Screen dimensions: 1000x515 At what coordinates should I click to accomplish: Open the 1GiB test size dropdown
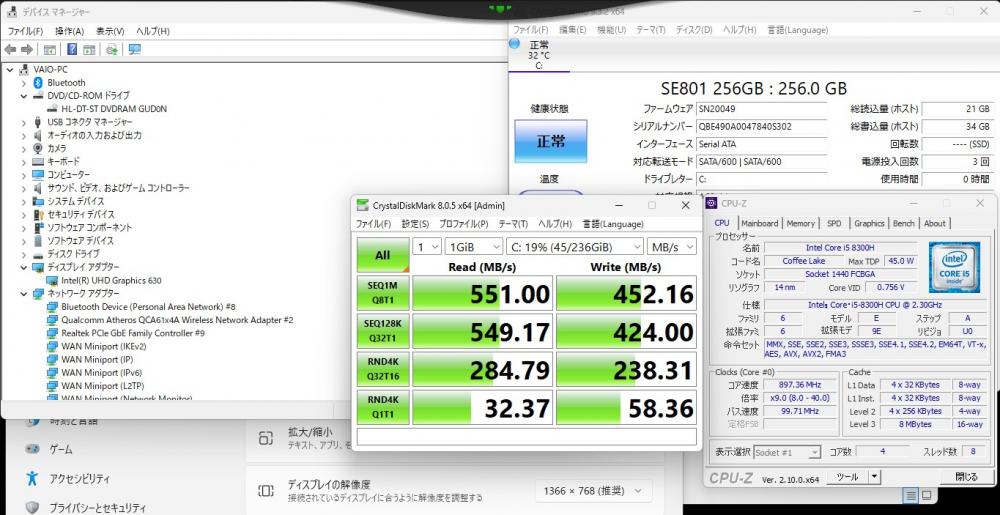point(474,247)
